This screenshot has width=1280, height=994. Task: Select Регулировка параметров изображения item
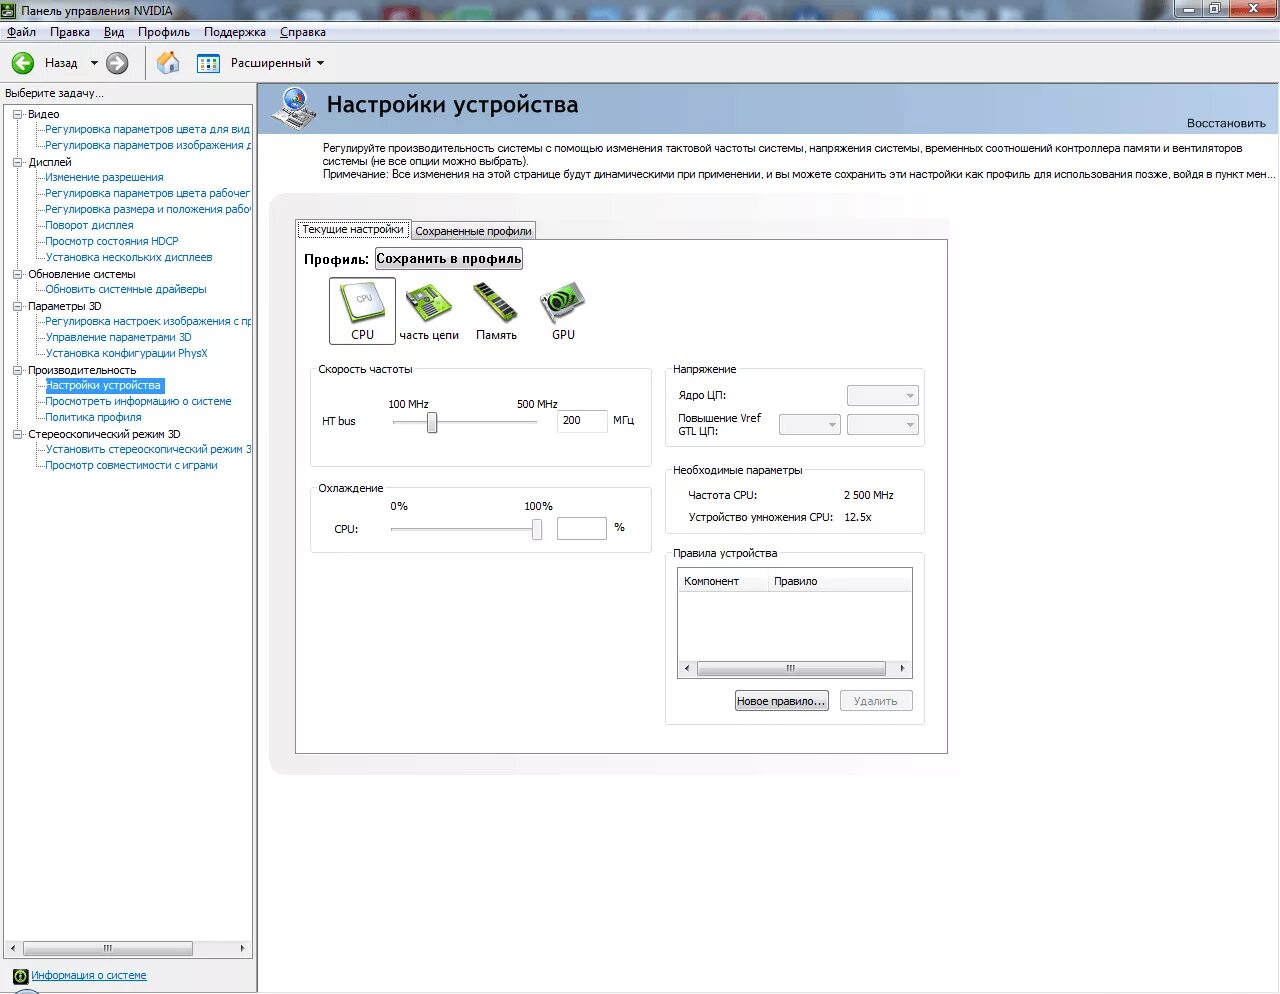click(148, 145)
